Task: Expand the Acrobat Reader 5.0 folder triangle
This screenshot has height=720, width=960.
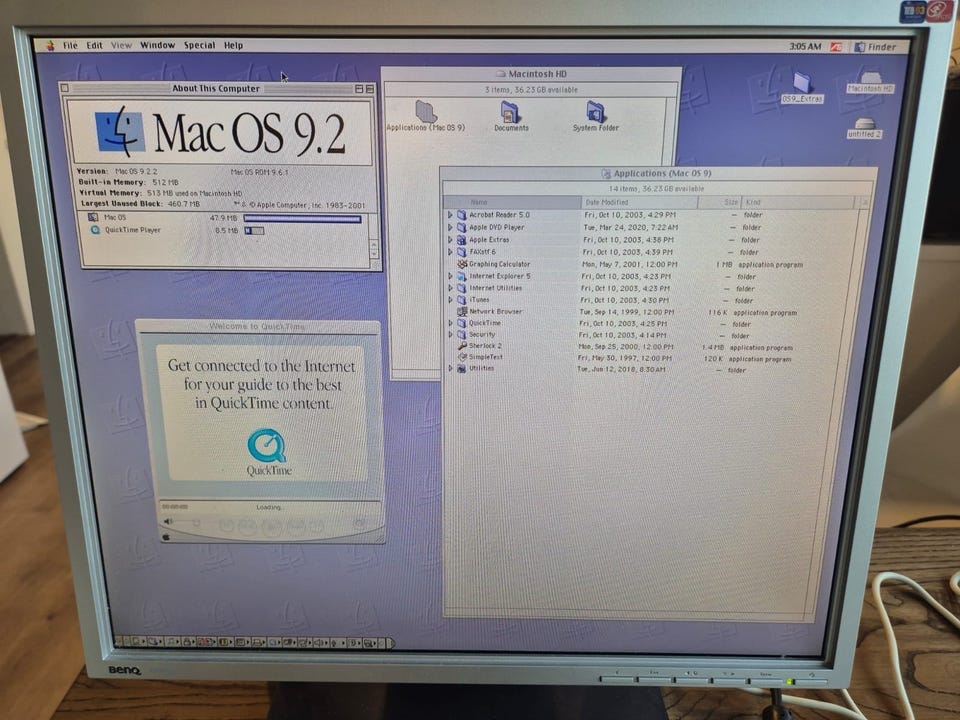Action: pos(450,215)
